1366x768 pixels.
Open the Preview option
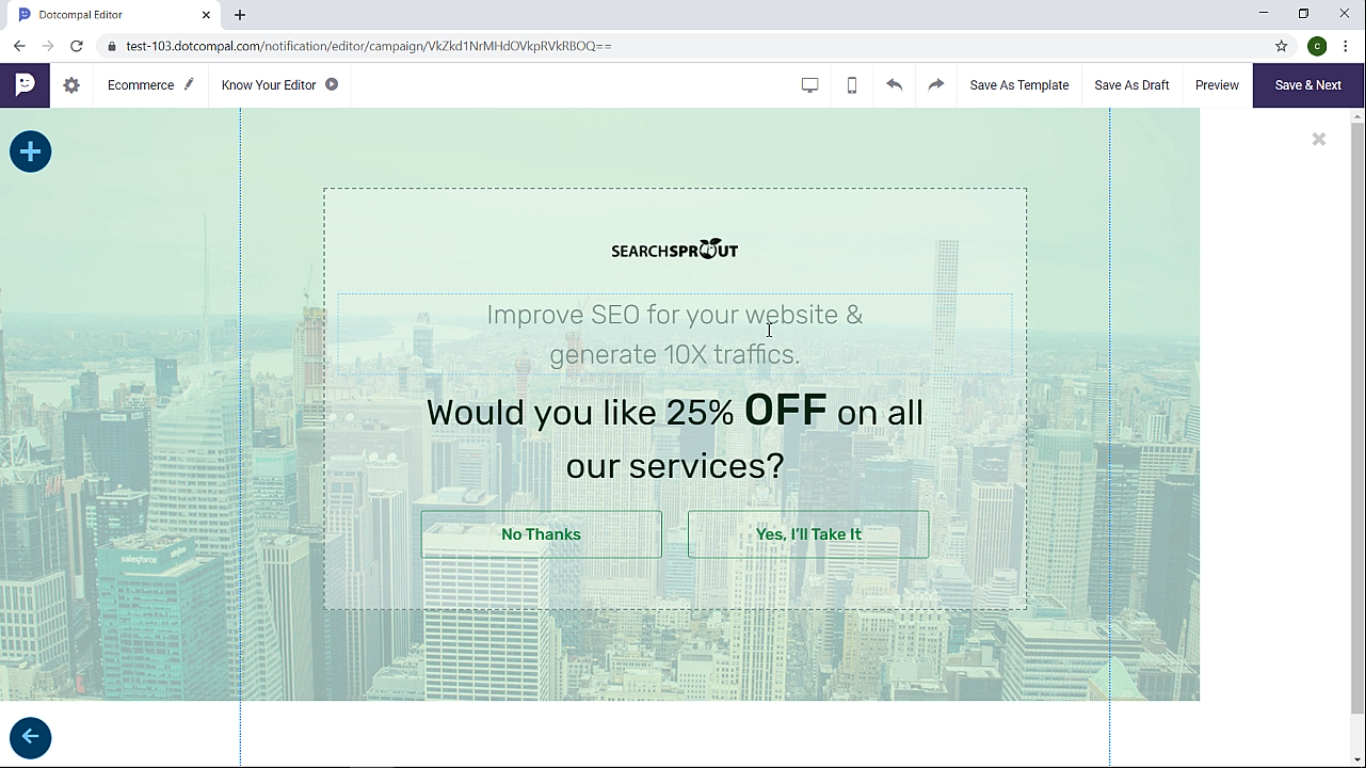[1217, 85]
